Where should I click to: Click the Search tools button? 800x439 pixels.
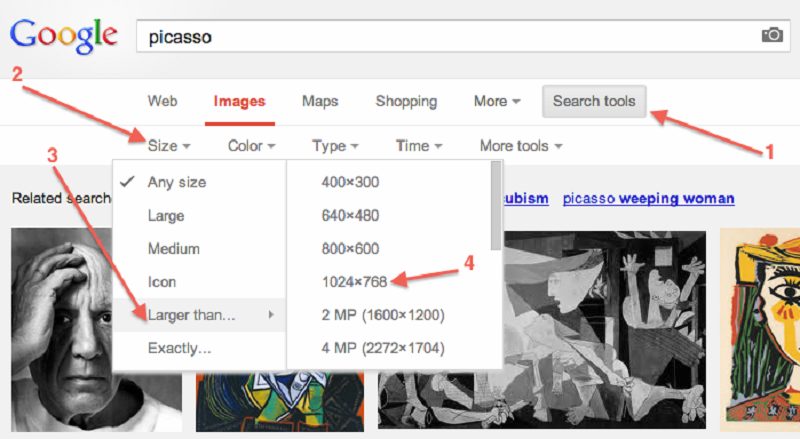594,101
